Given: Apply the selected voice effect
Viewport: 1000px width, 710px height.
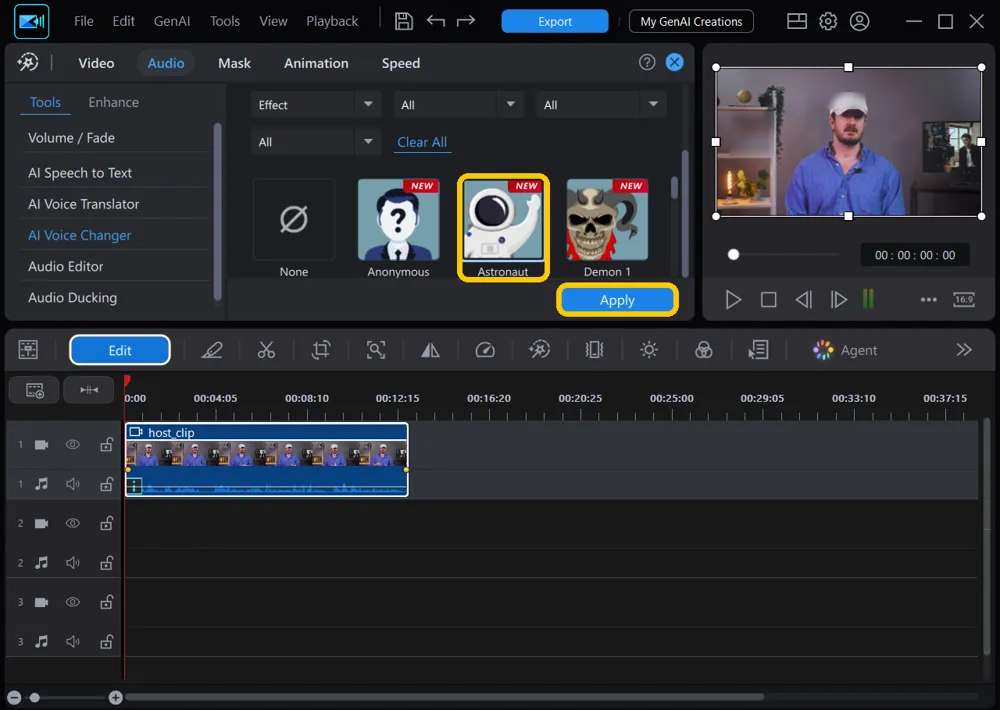Looking at the screenshot, I should [x=617, y=300].
